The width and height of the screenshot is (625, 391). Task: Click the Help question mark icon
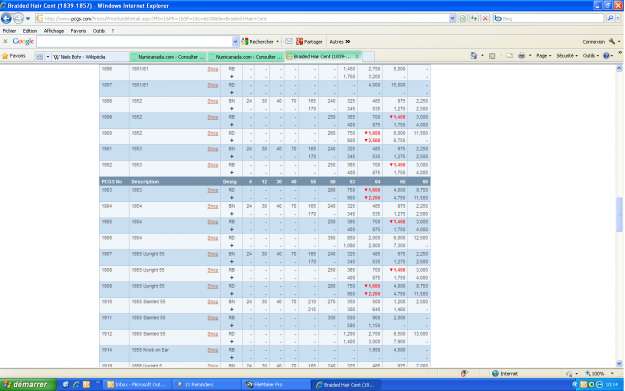coord(606,56)
